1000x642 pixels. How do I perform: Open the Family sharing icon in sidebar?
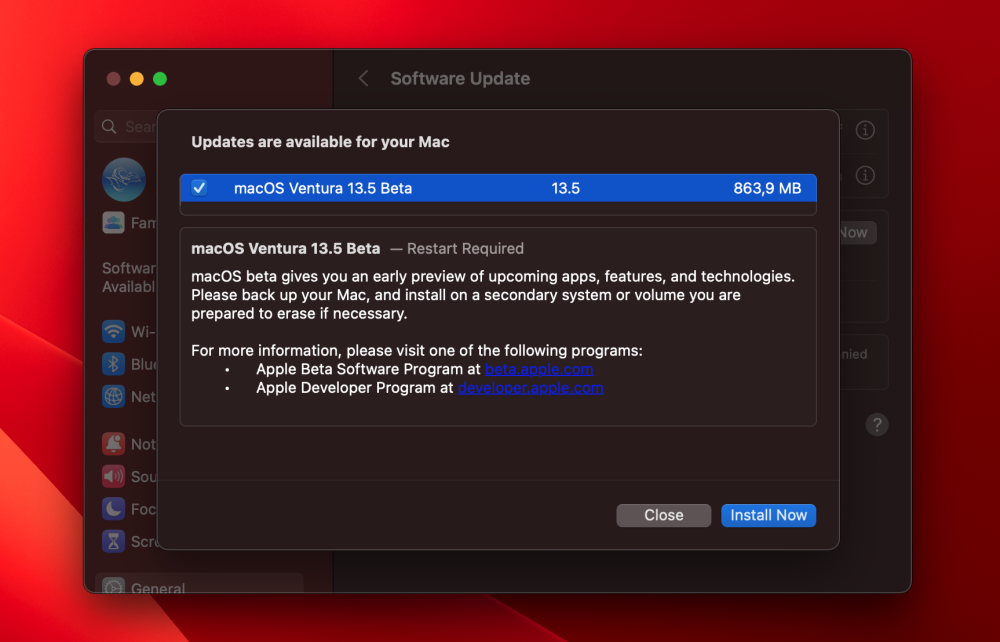coord(114,223)
